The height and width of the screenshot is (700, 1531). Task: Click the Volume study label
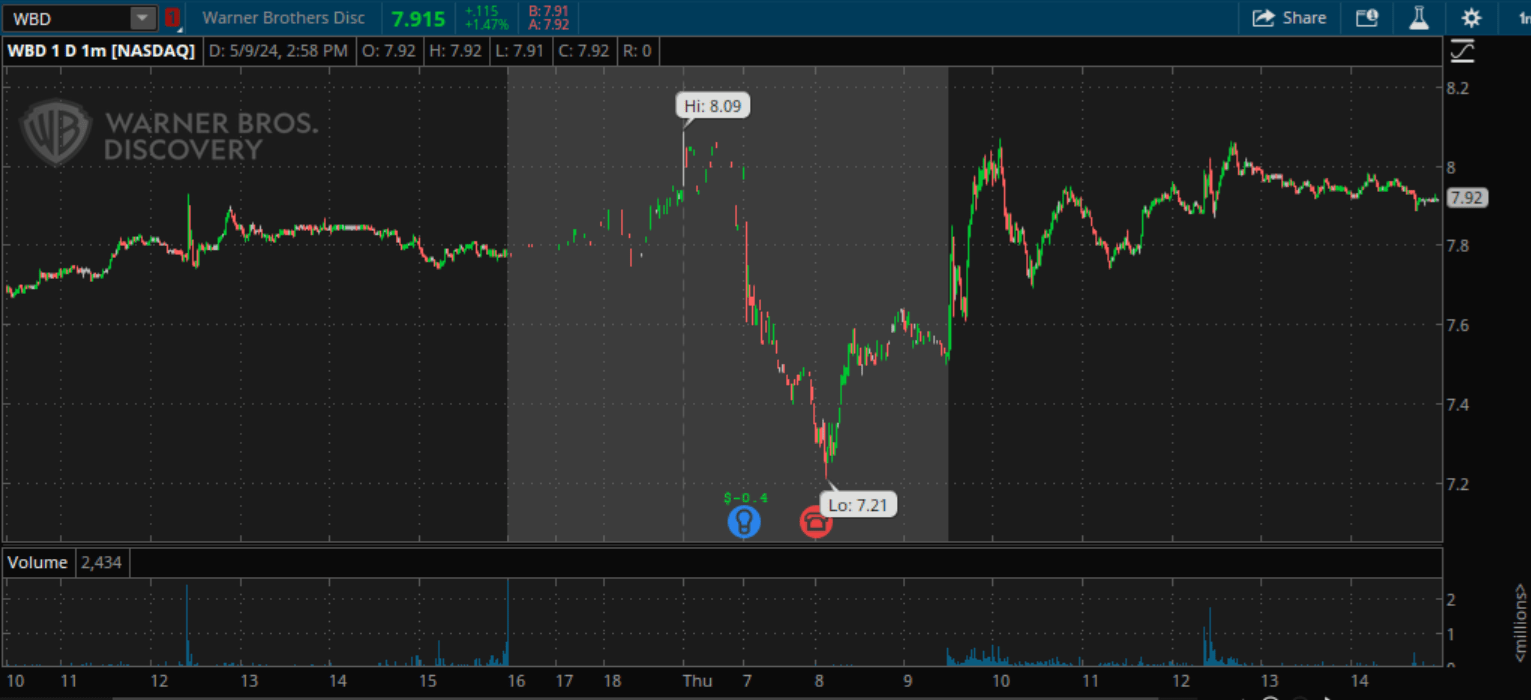click(x=38, y=563)
